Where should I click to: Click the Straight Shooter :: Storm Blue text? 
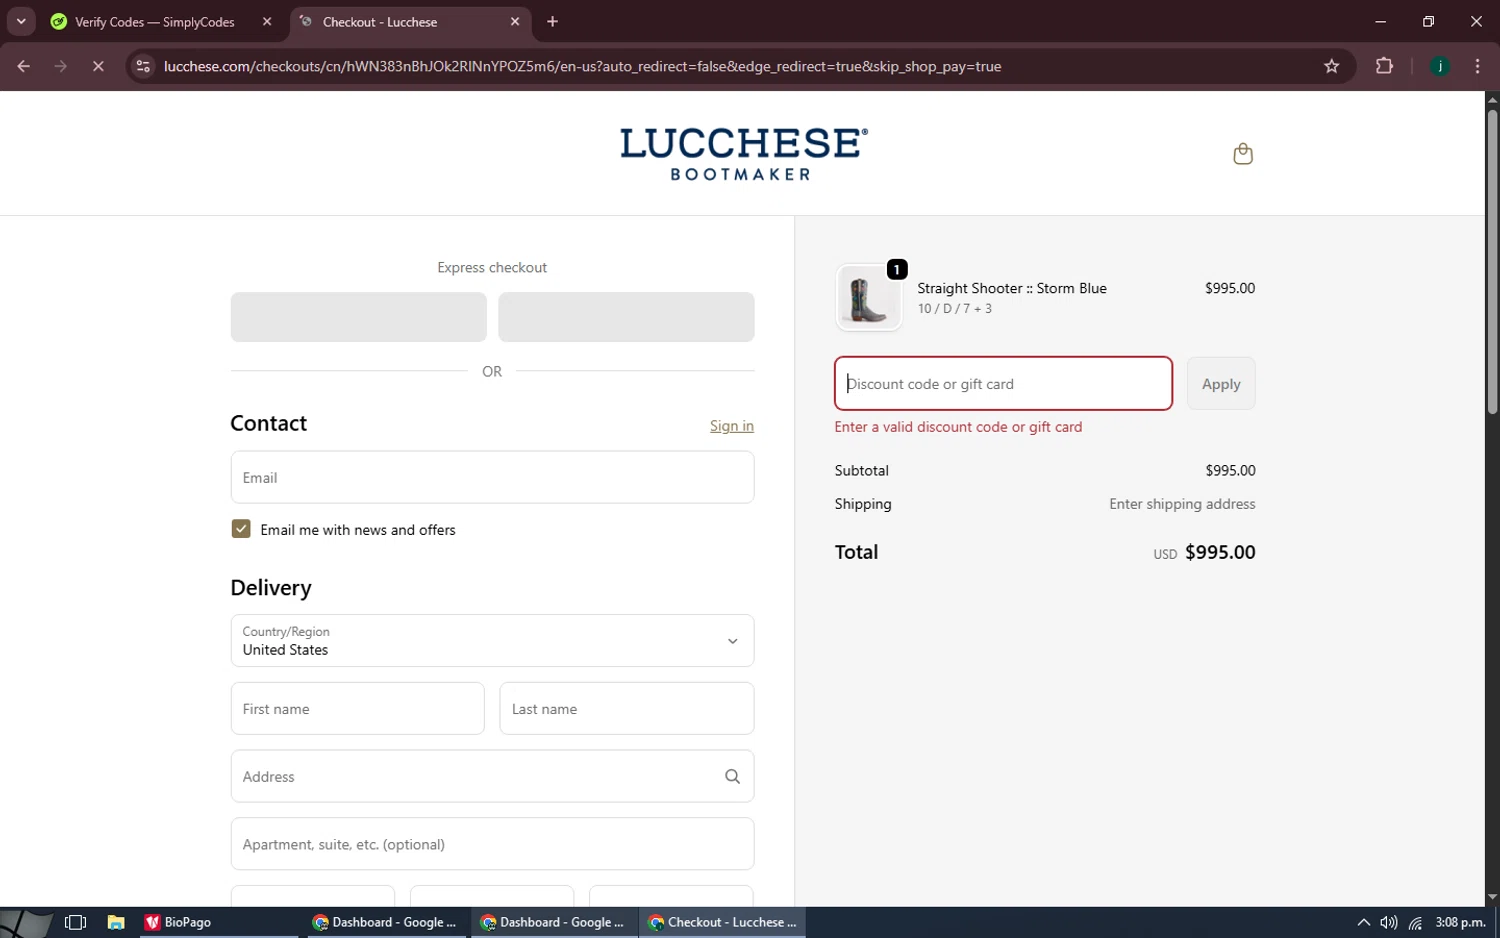[x=1012, y=288]
